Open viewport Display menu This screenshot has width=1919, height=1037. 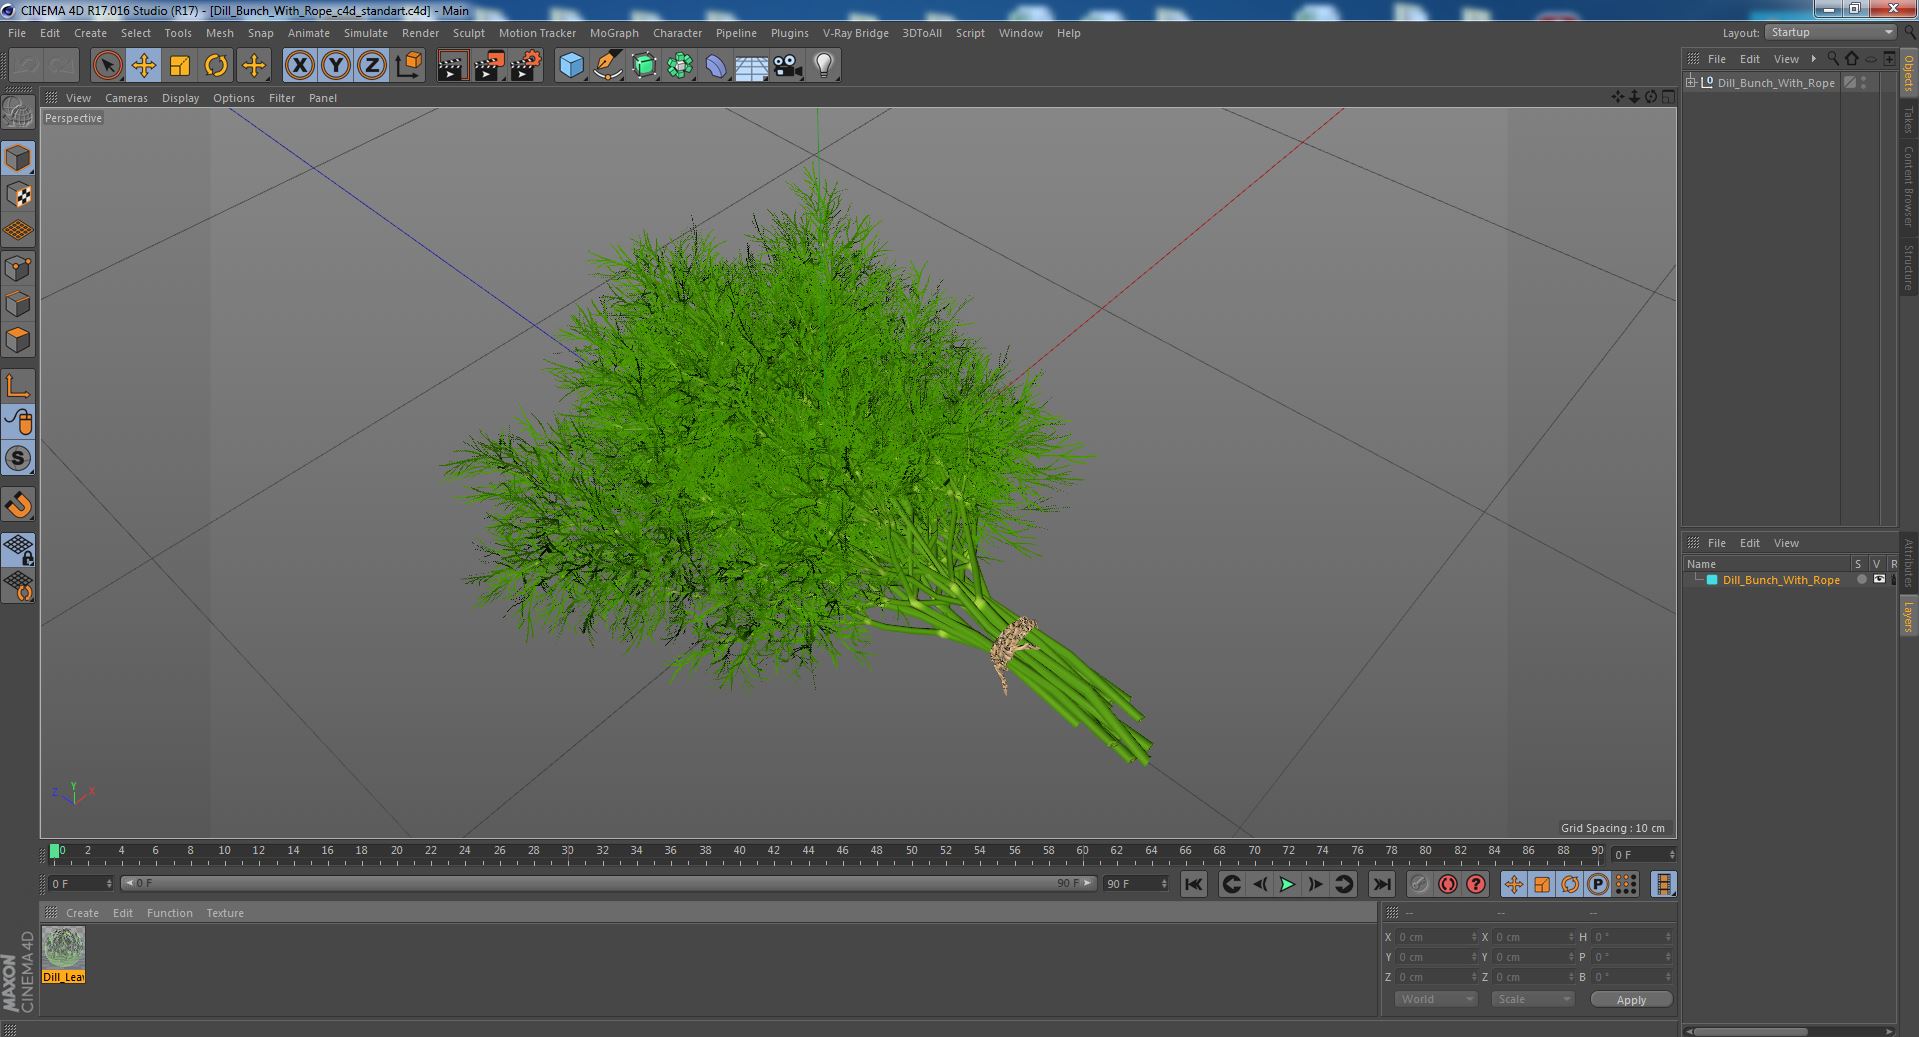[180, 98]
